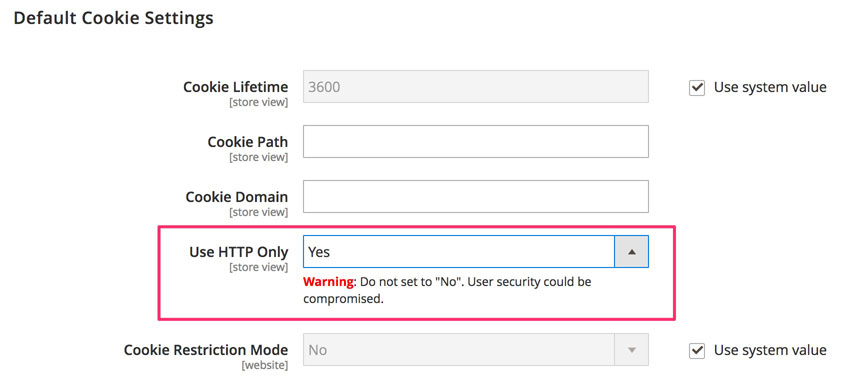Focus the Cookie Path text field
The height and width of the screenshot is (383, 842).
click(476, 142)
